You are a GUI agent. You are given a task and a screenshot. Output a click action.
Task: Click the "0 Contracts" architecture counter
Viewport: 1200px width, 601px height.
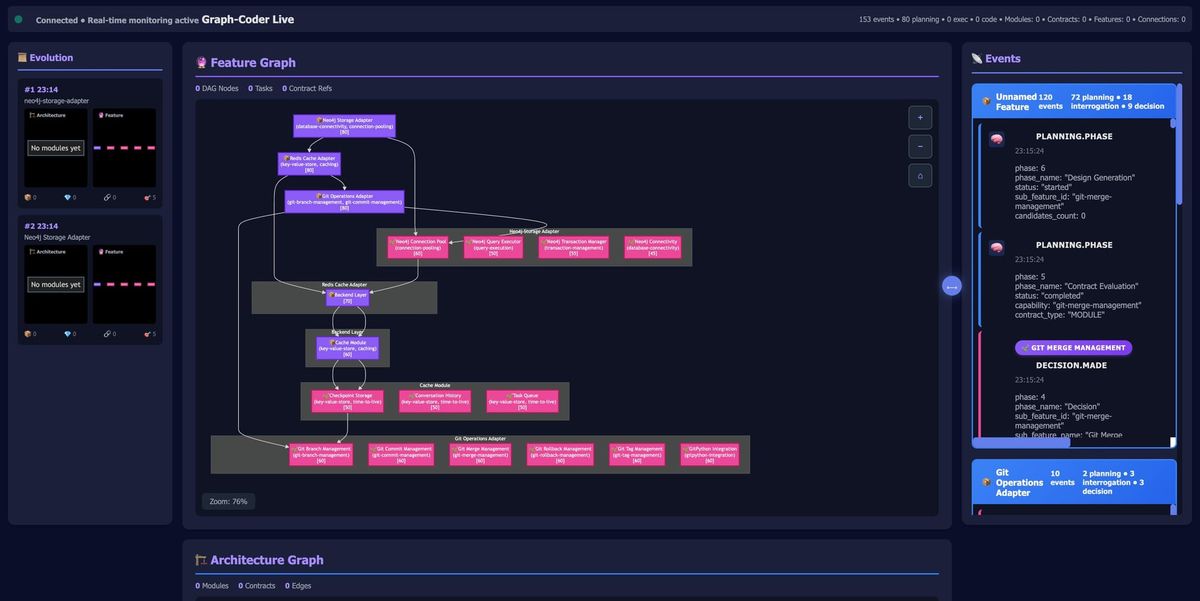pos(257,586)
